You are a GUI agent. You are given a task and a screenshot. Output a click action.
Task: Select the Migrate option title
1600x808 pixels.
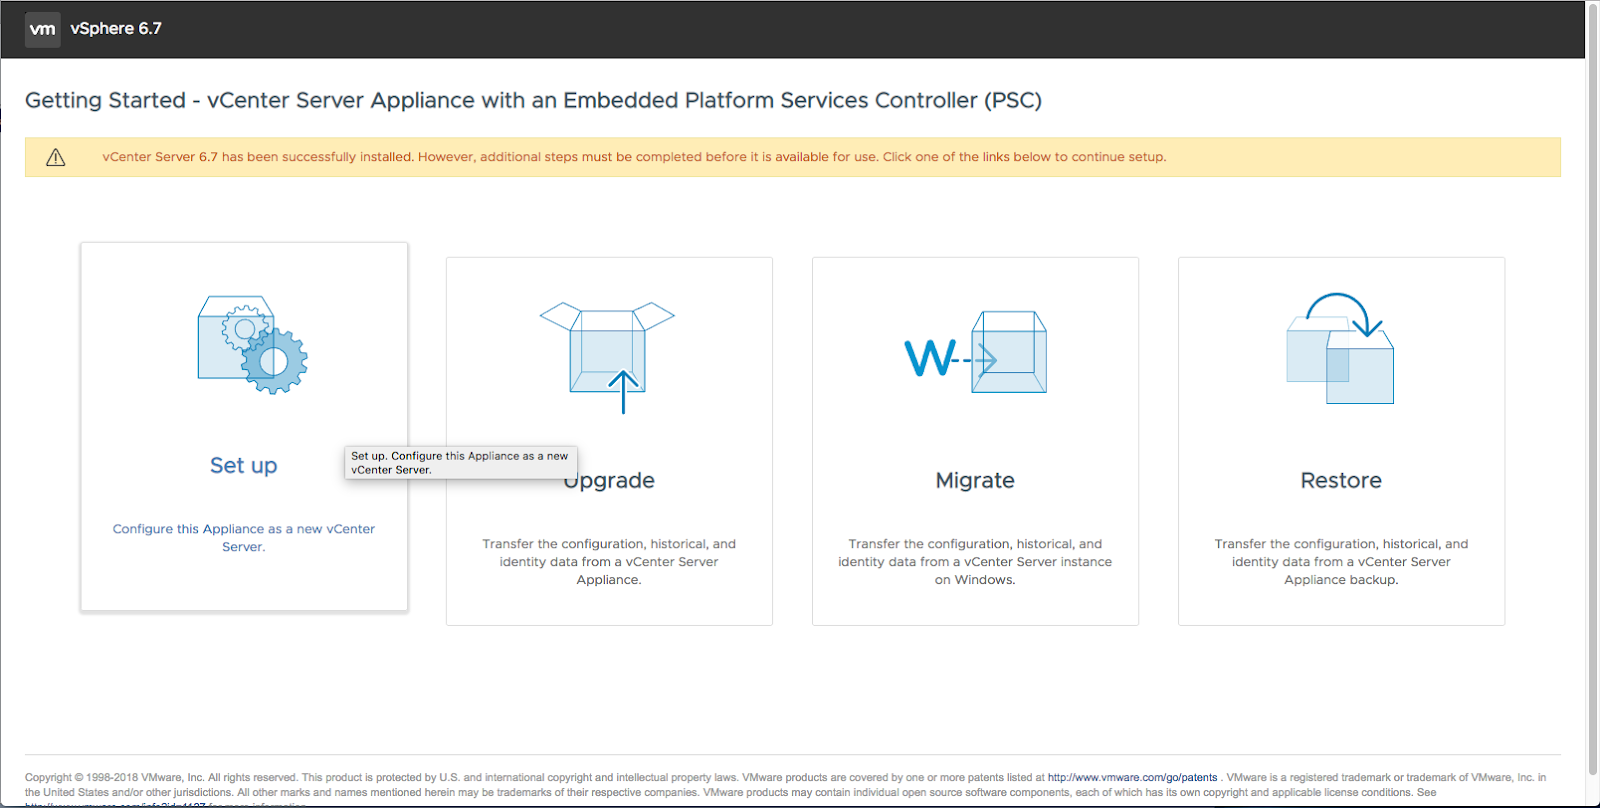pyautogui.click(x=975, y=481)
